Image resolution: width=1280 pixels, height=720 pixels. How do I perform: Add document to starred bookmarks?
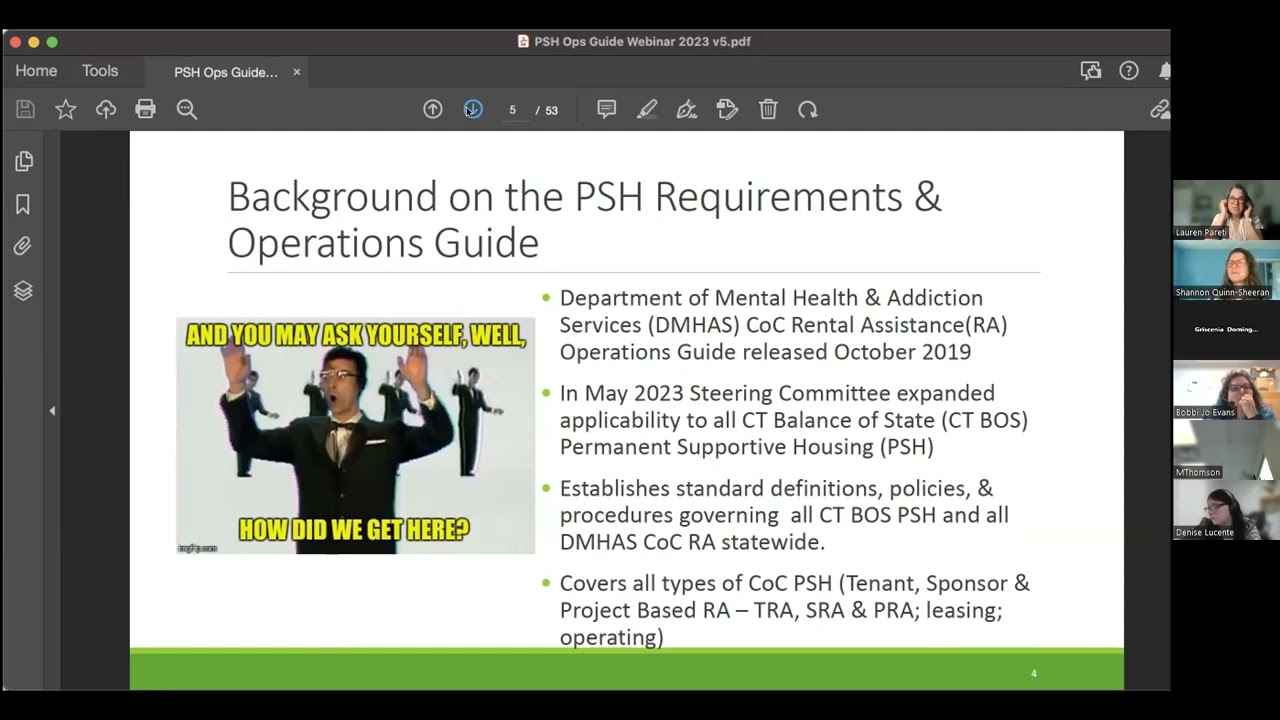pyautogui.click(x=66, y=109)
